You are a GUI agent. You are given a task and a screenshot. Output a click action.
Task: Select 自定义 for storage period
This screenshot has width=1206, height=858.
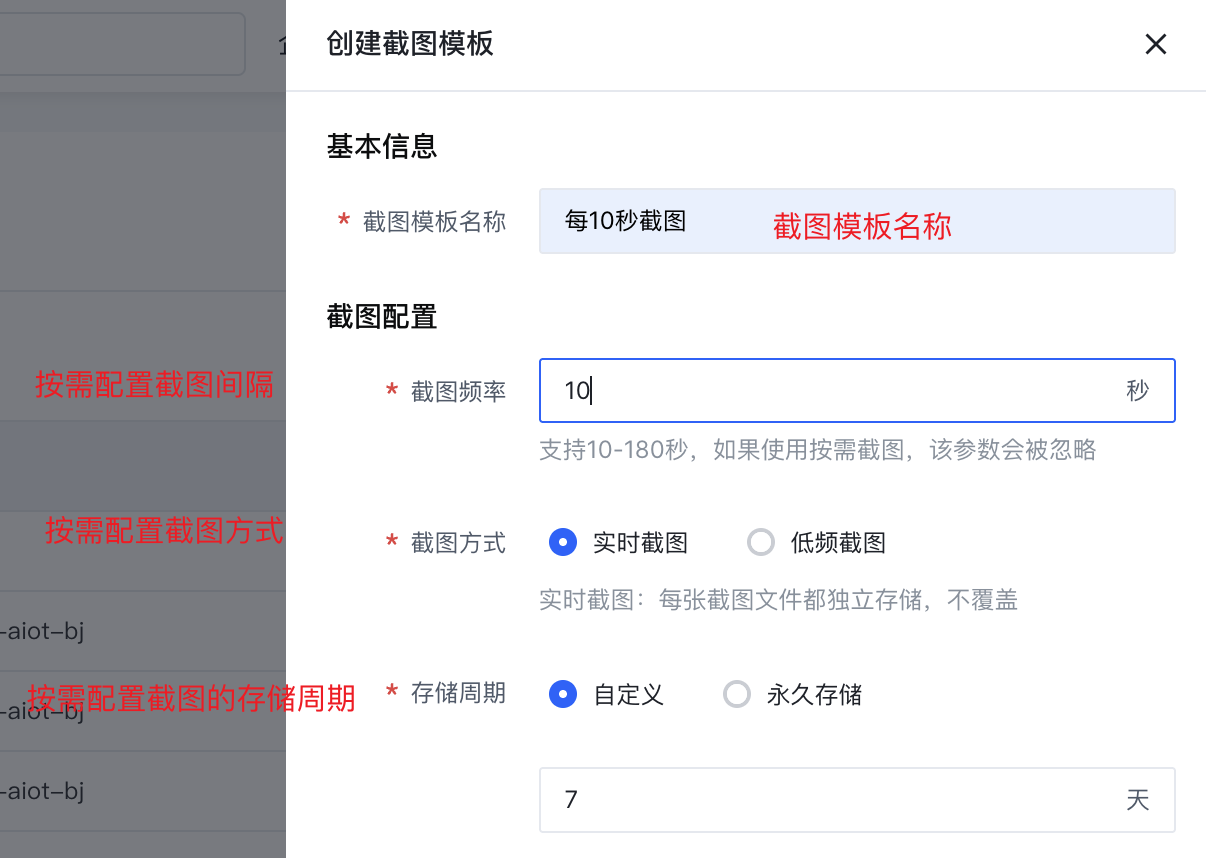point(564,694)
